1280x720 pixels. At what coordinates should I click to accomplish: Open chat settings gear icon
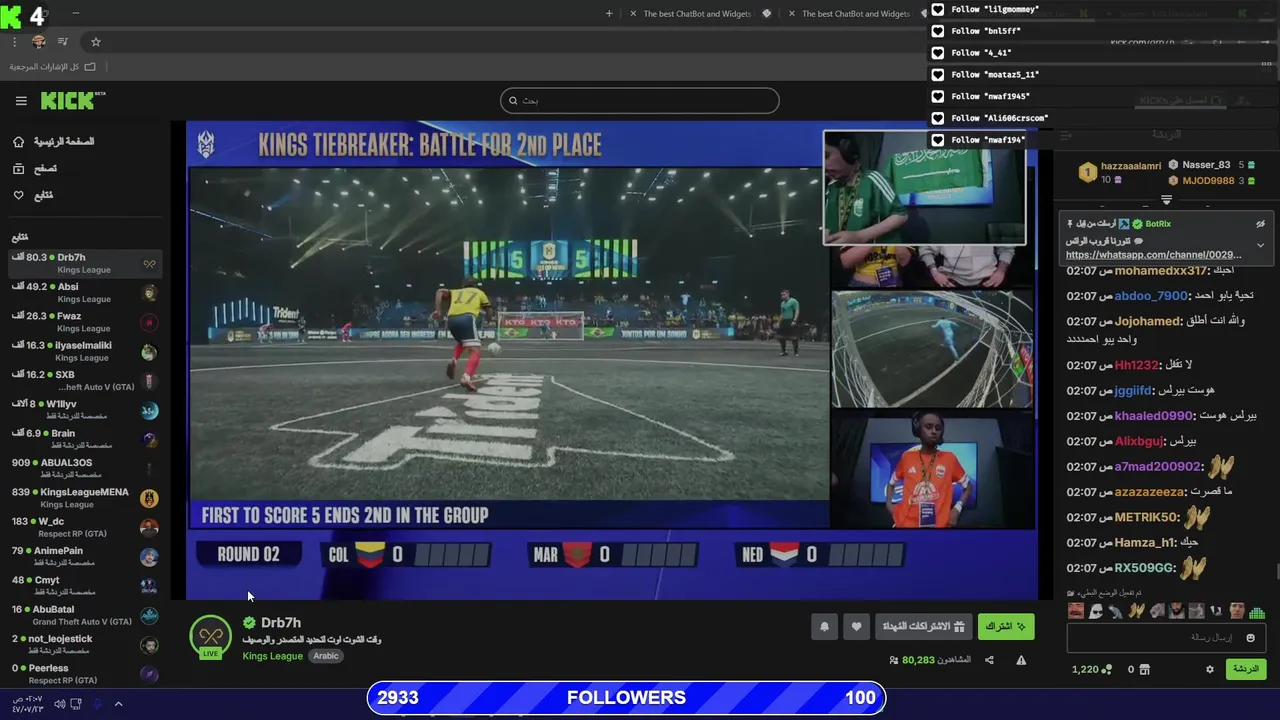[x=1209, y=669]
